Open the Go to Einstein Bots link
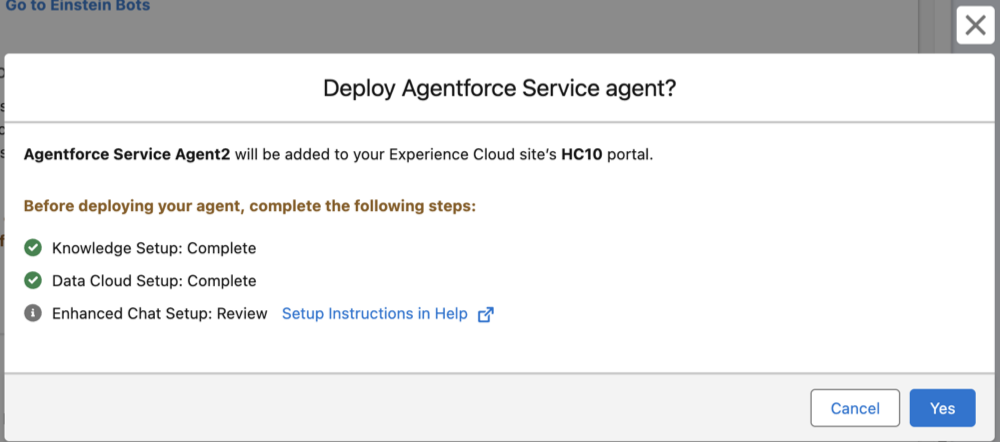 click(78, 6)
